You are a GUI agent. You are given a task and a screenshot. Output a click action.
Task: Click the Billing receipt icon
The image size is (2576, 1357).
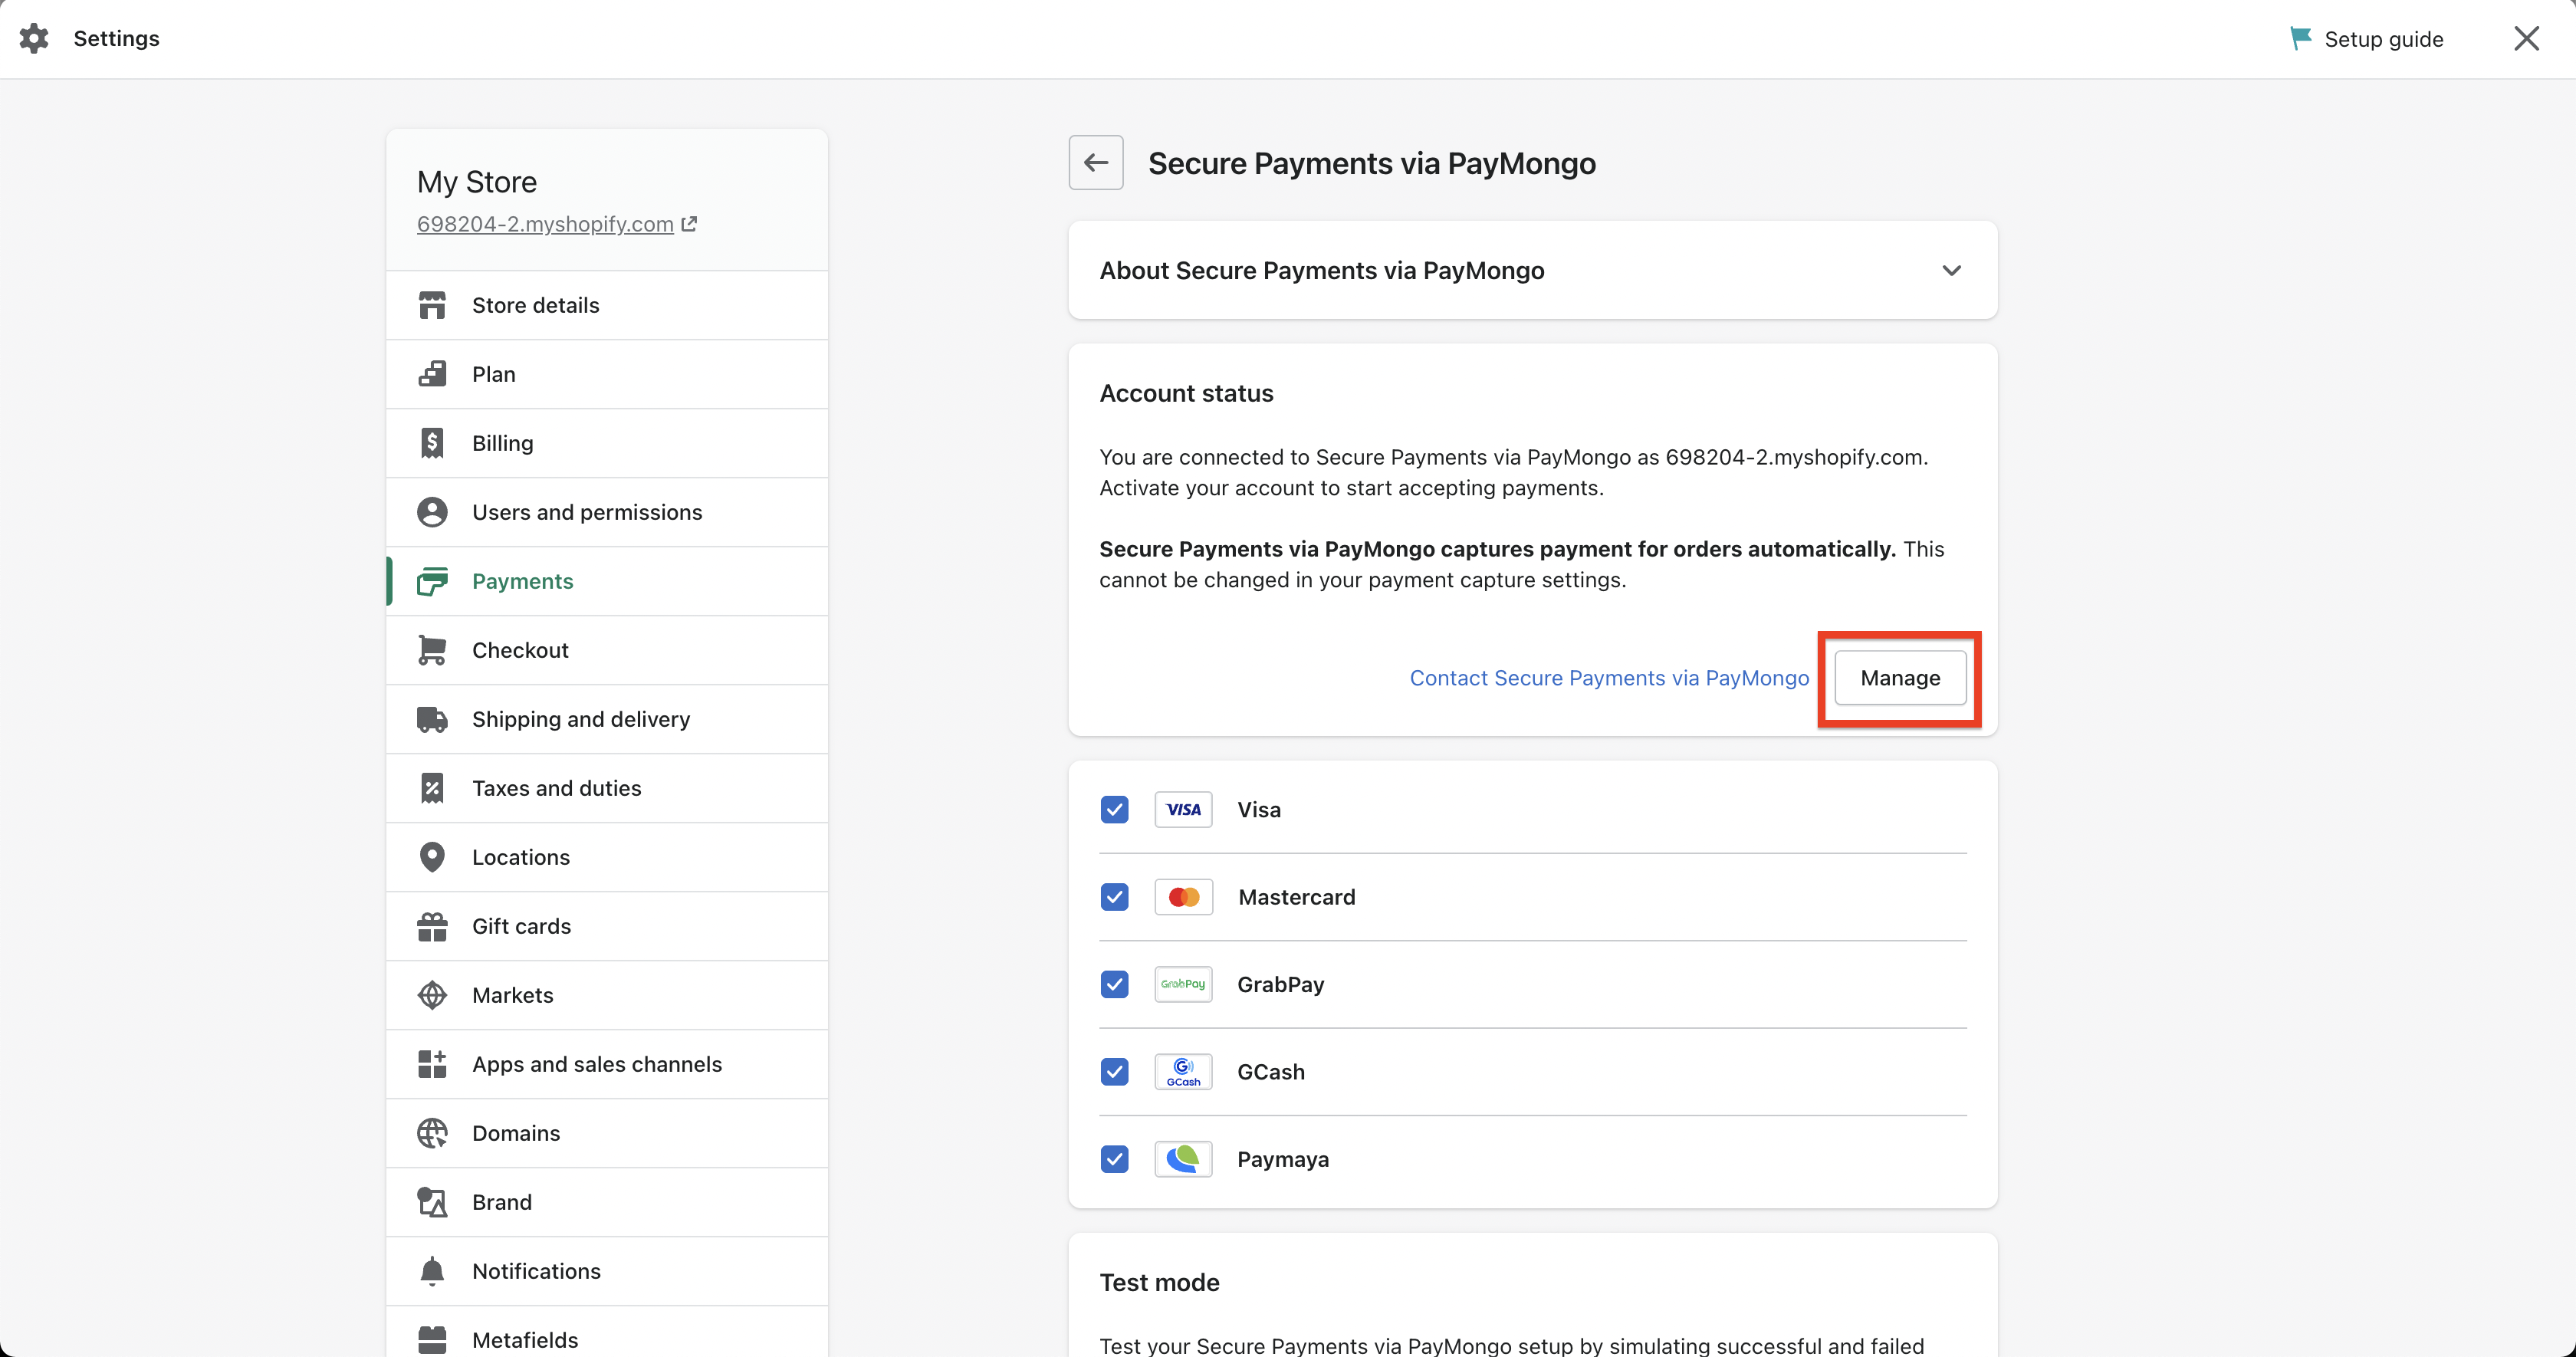click(432, 443)
